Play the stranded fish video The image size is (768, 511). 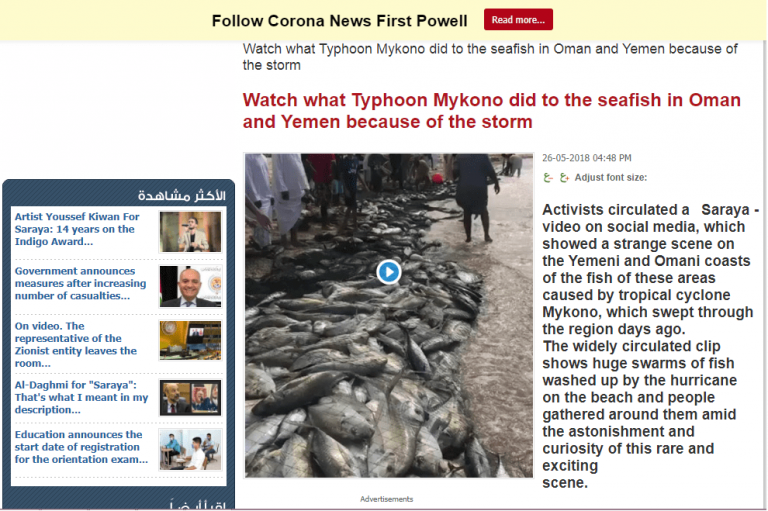click(389, 272)
